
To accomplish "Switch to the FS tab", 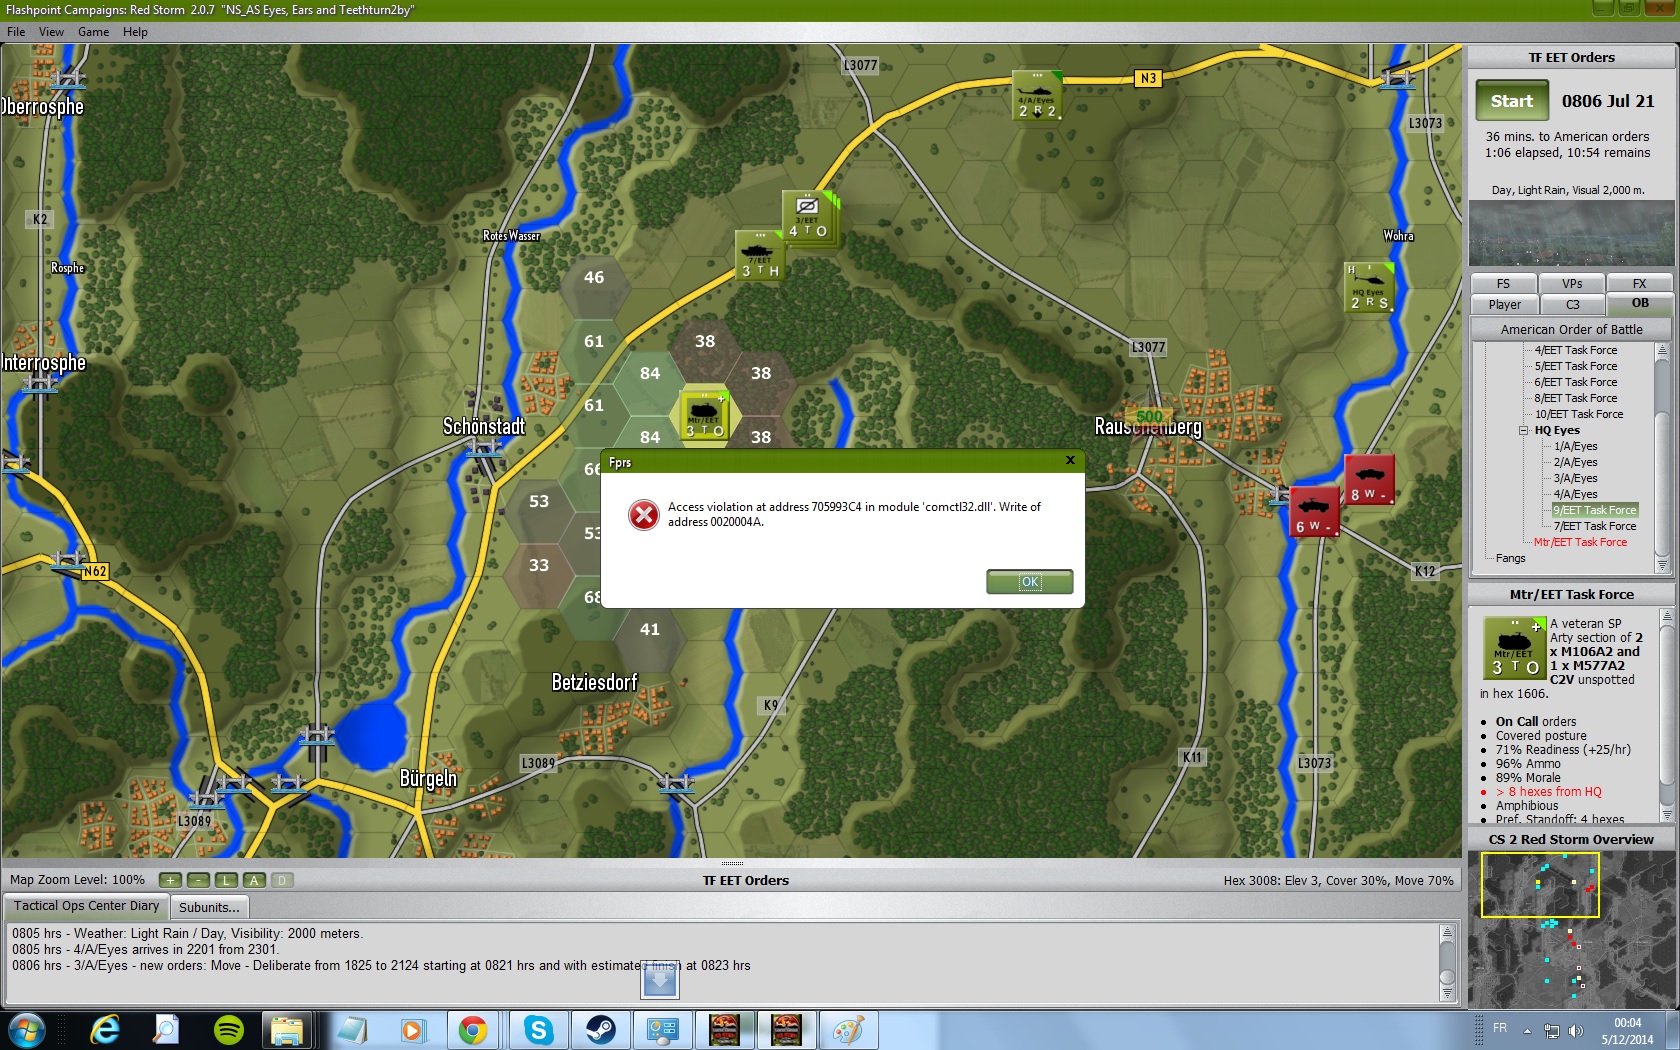I will [1503, 284].
